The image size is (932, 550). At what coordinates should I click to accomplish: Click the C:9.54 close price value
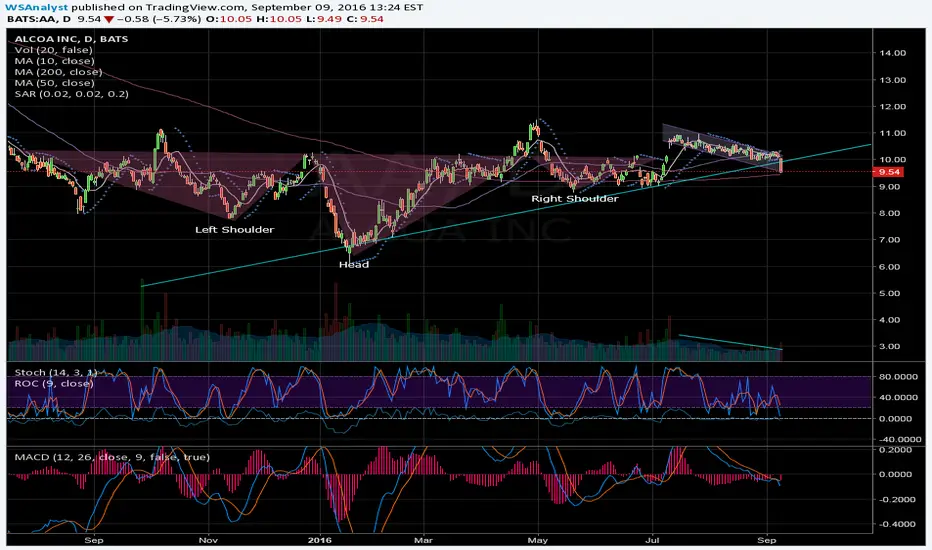pyautogui.click(x=366, y=19)
